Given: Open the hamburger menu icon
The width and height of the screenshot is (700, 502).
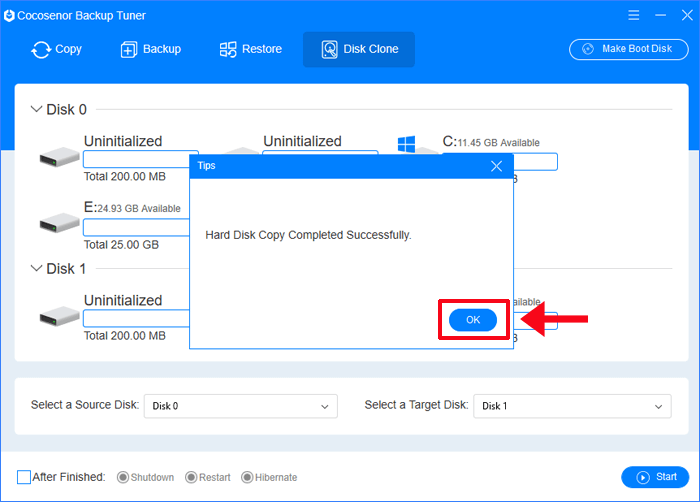Looking at the screenshot, I should coord(633,16).
